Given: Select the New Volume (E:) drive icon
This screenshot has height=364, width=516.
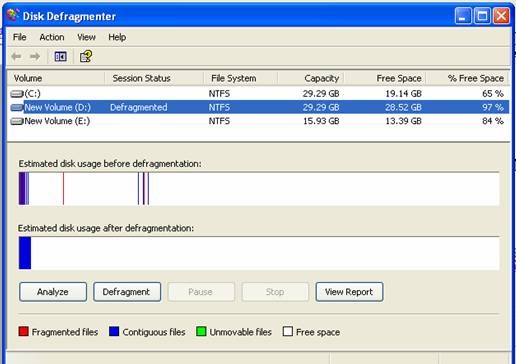Looking at the screenshot, I should (17, 121).
